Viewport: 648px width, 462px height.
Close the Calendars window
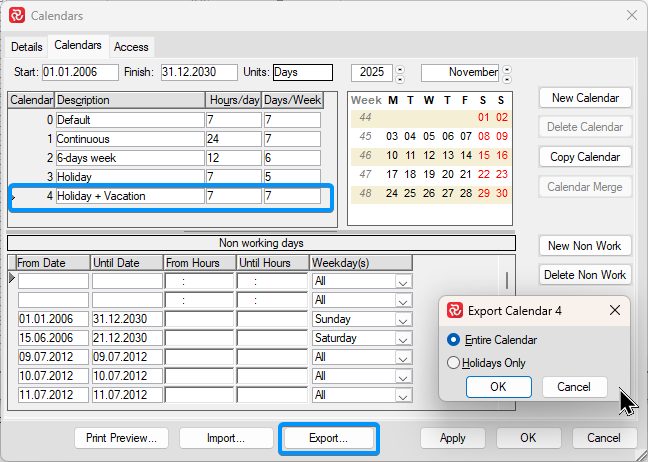coord(631,15)
